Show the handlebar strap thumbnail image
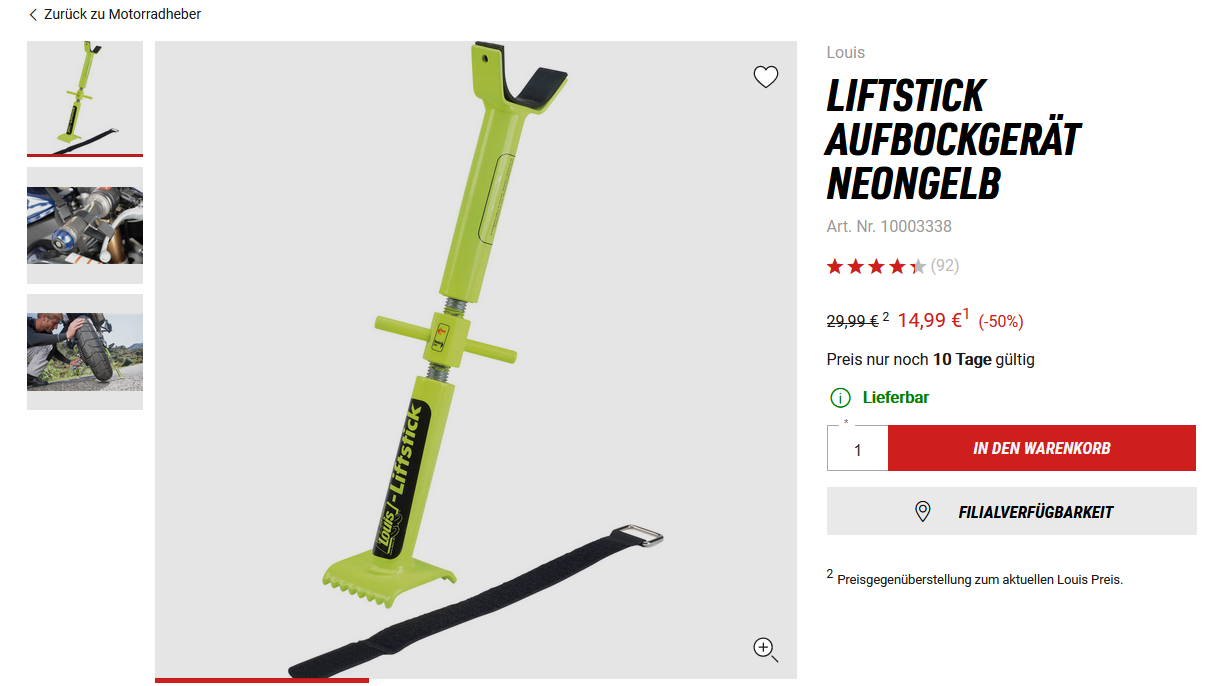 tap(85, 225)
